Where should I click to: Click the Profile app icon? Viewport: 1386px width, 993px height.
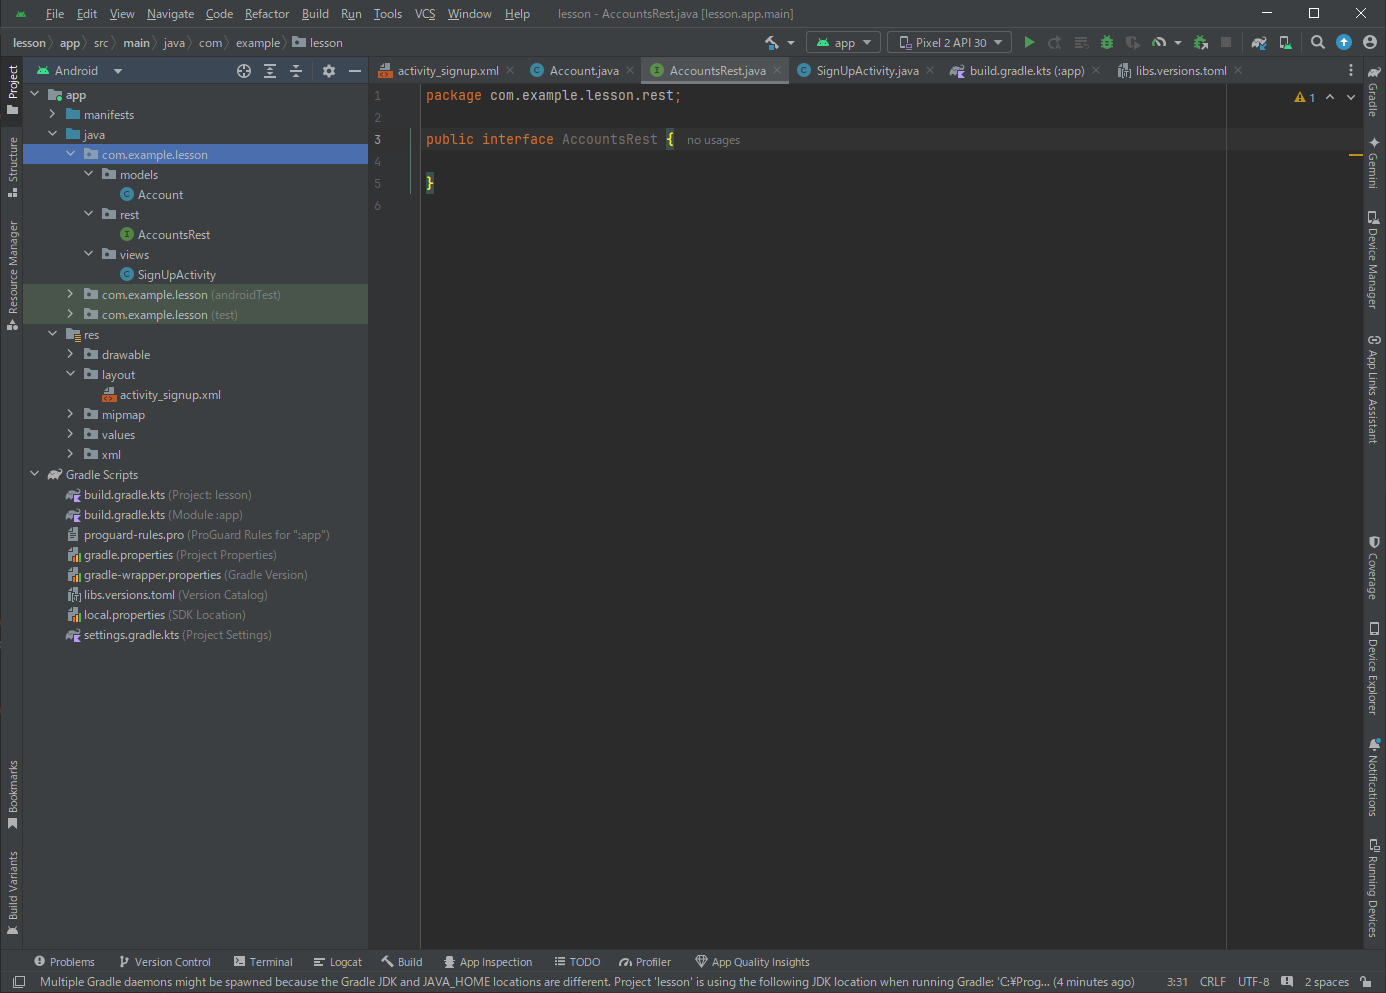(1159, 42)
